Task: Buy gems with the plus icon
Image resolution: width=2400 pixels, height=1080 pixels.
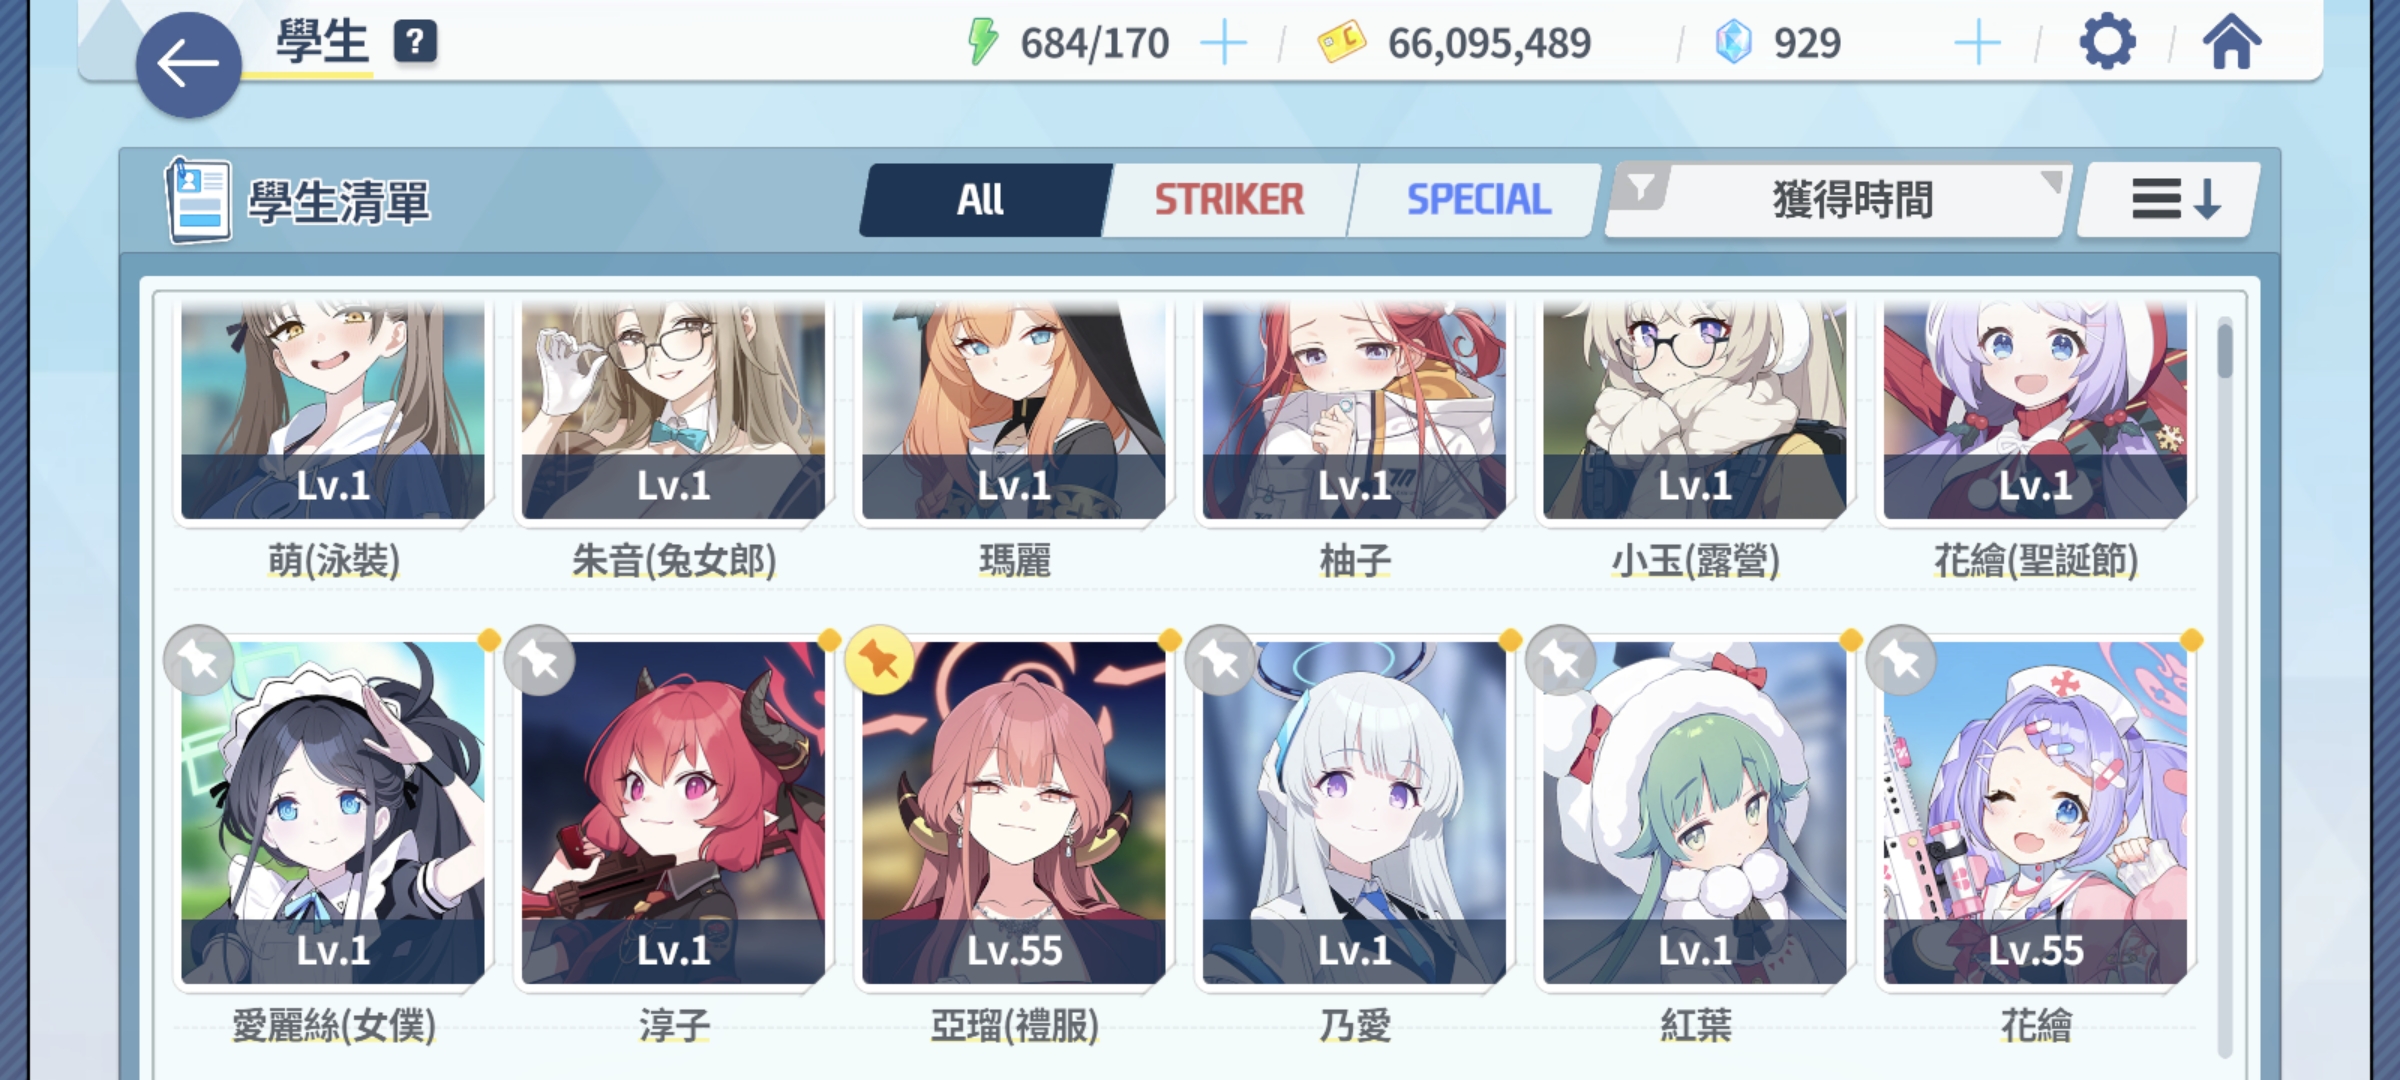Action: coord(1977,43)
